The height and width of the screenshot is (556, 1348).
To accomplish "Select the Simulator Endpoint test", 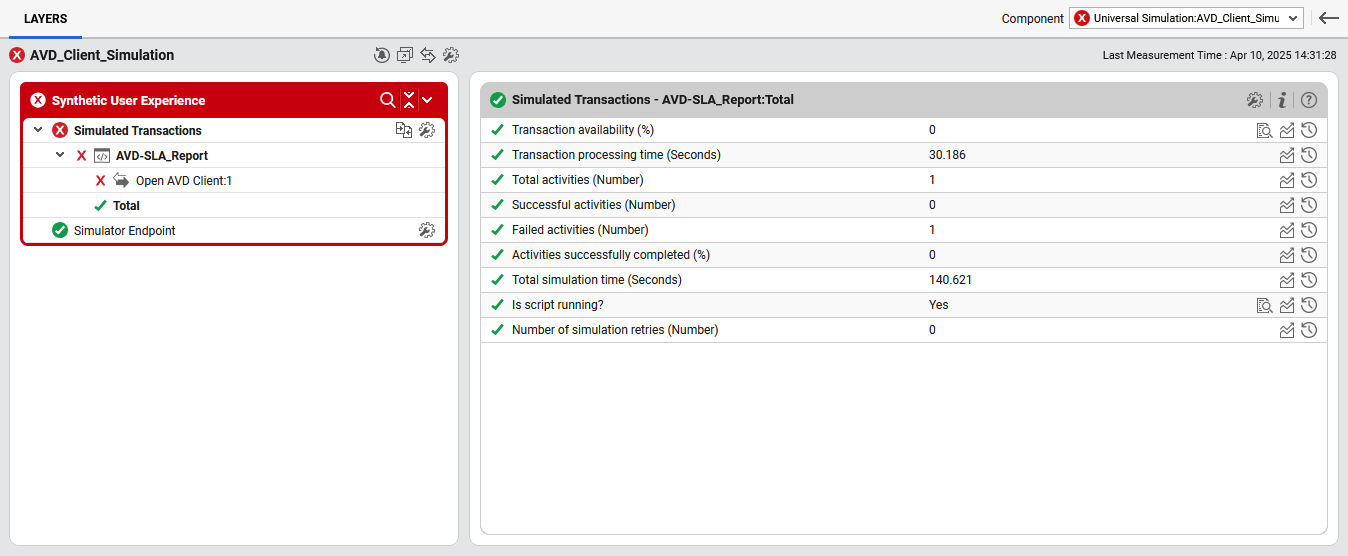I will click(124, 231).
